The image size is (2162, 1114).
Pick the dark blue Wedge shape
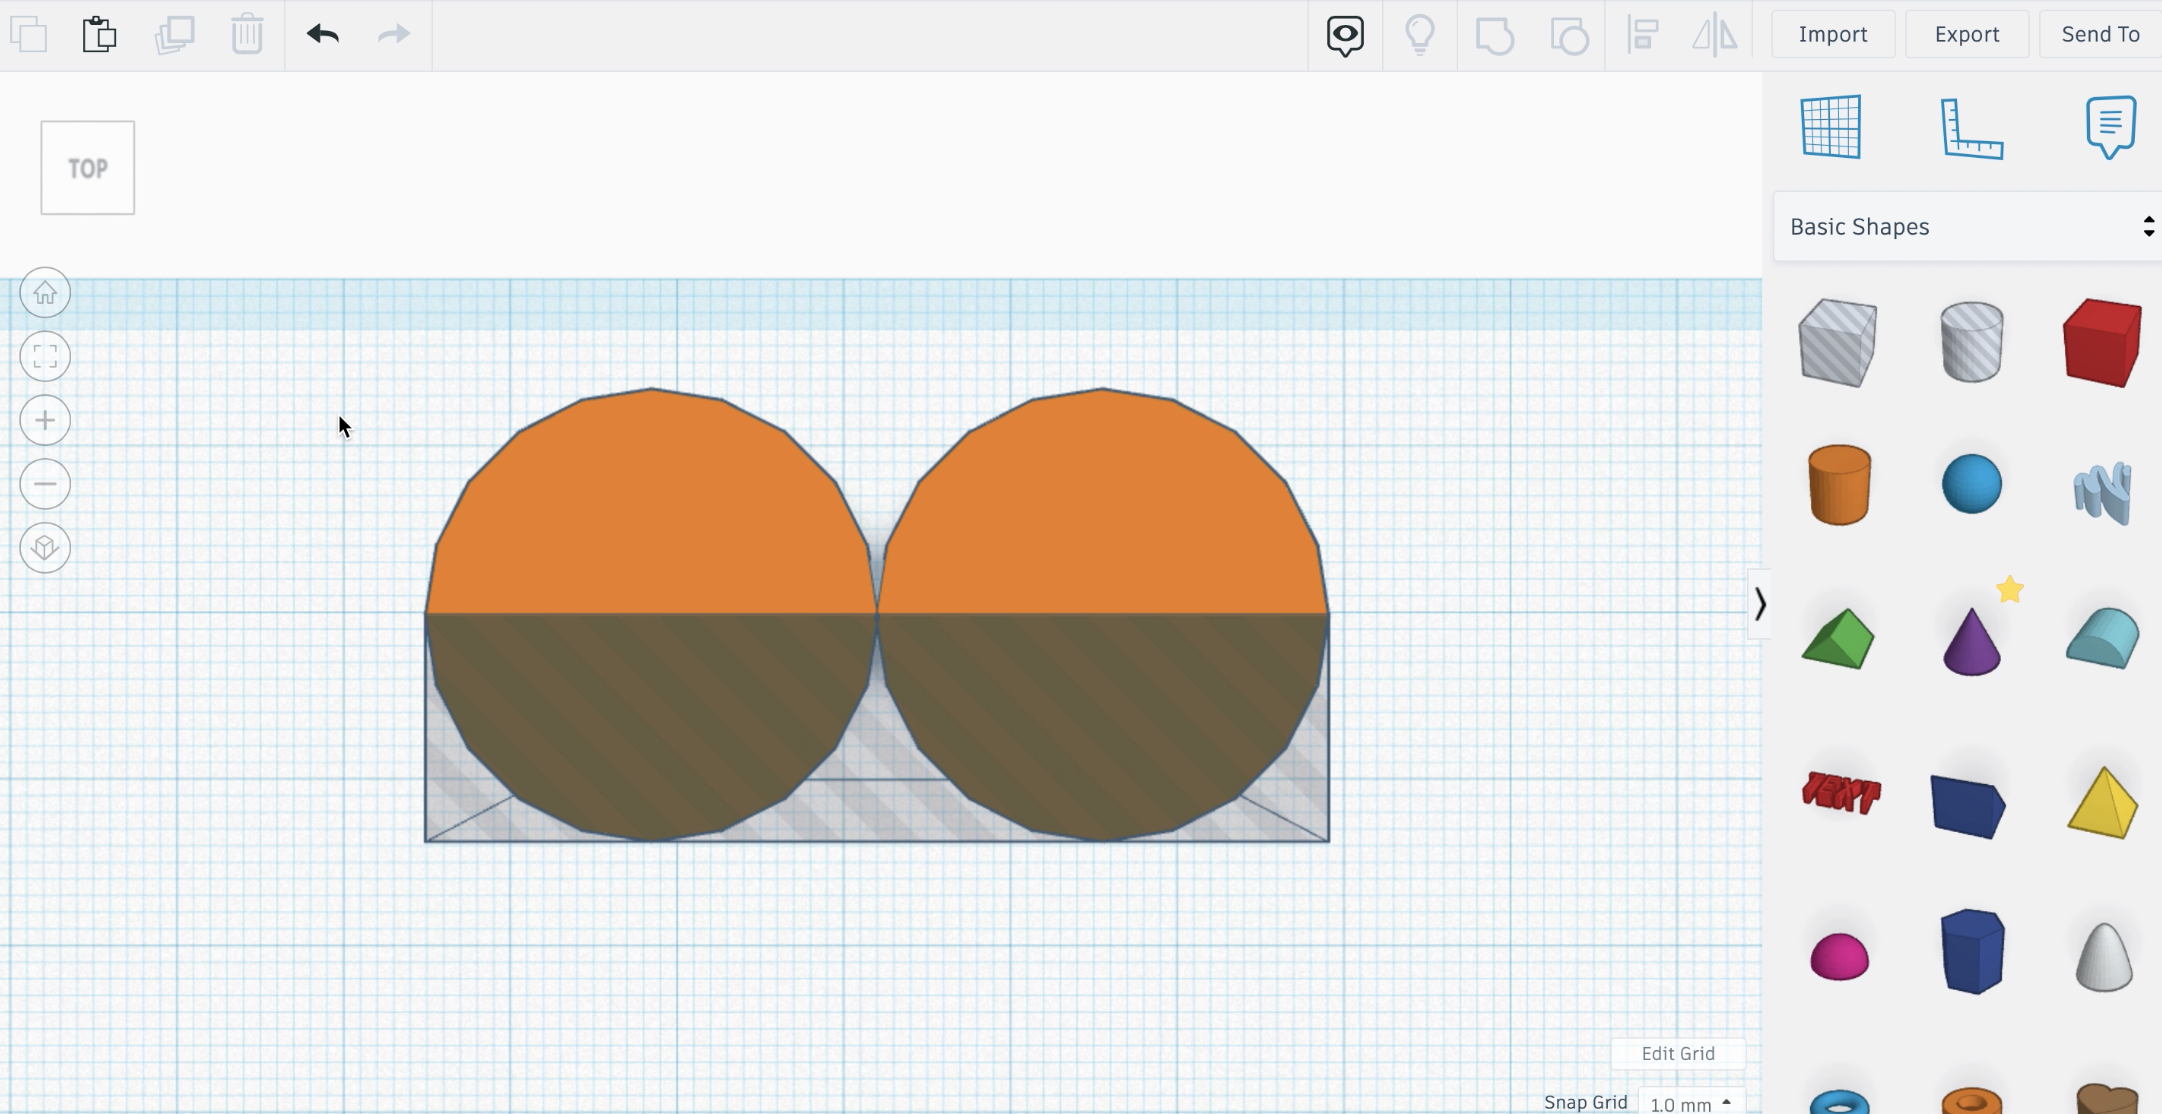pyautogui.click(x=1968, y=806)
